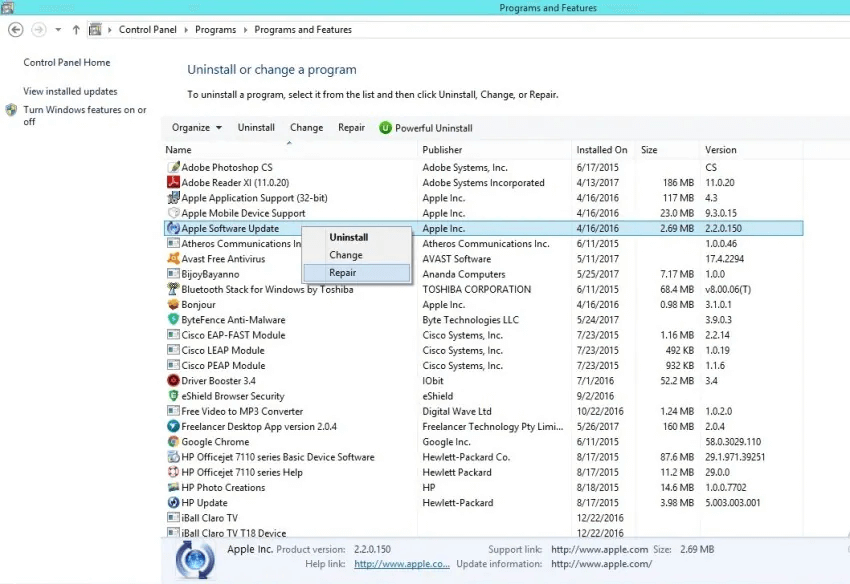Open recent locations dropdown arrow
The height and width of the screenshot is (584, 850).
pyautogui.click(x=58, y=30)
